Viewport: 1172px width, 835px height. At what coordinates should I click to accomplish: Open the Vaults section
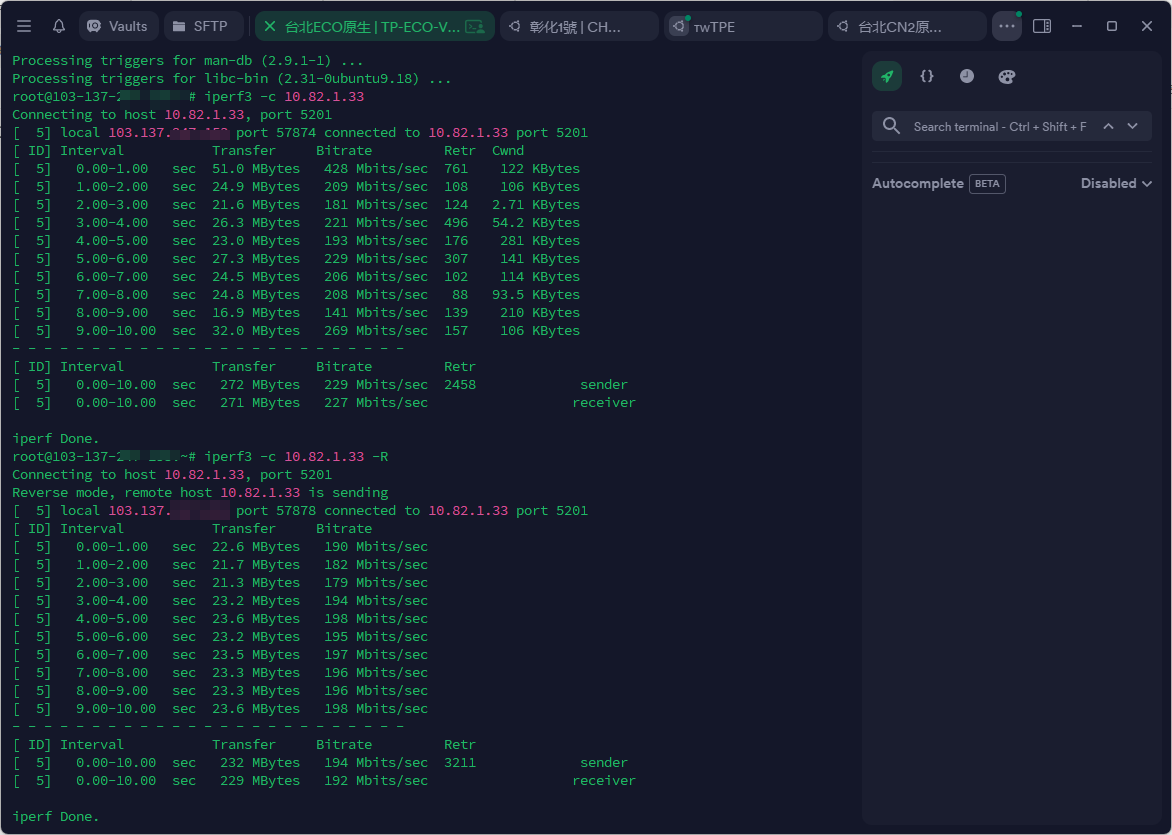pos(118,26)
